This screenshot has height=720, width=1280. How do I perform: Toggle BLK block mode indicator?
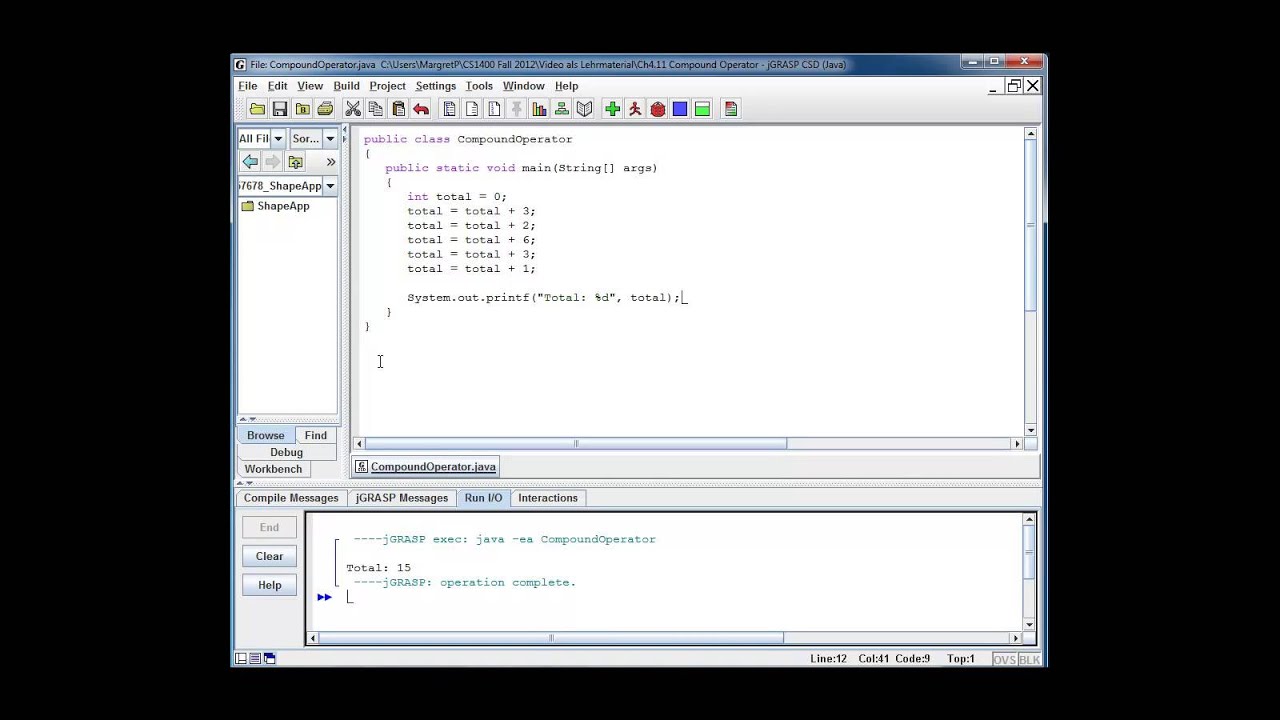[x=1029, y=659]
